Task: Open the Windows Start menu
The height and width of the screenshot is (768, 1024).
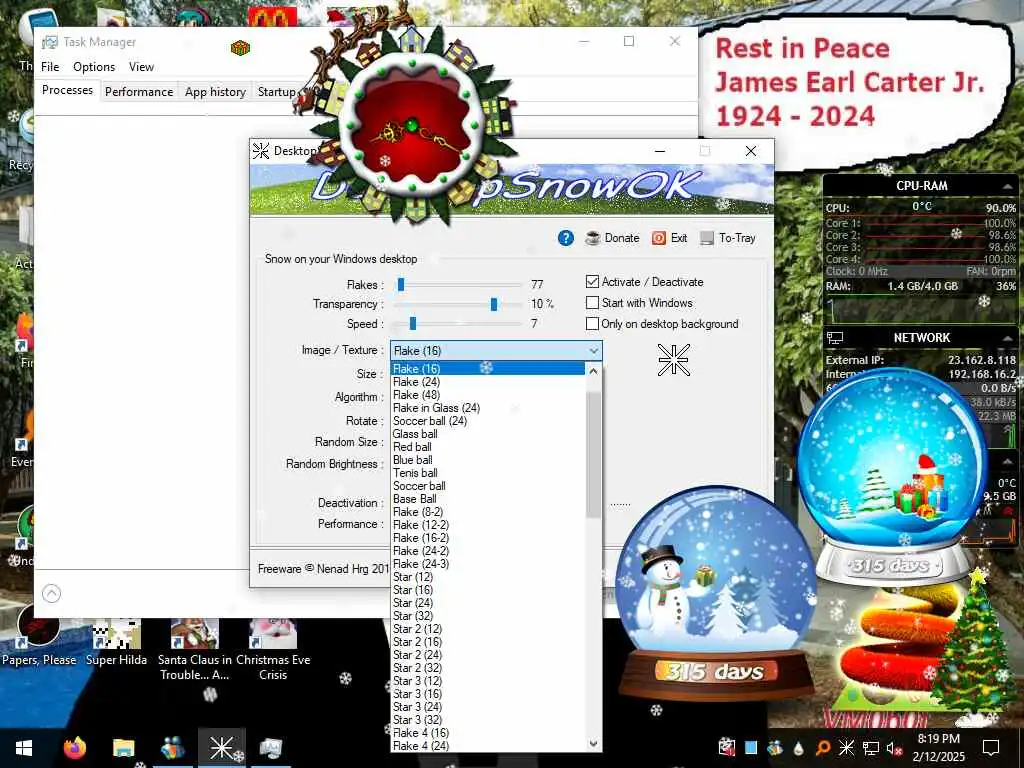Action: [x=24, y=748]
